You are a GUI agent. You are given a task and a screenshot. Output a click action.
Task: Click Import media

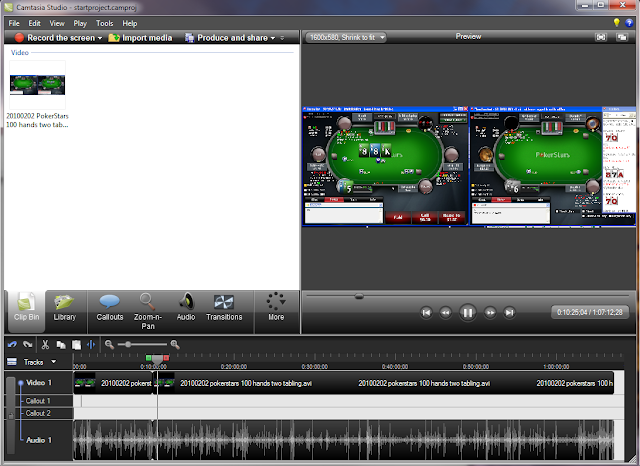point(140,38)
